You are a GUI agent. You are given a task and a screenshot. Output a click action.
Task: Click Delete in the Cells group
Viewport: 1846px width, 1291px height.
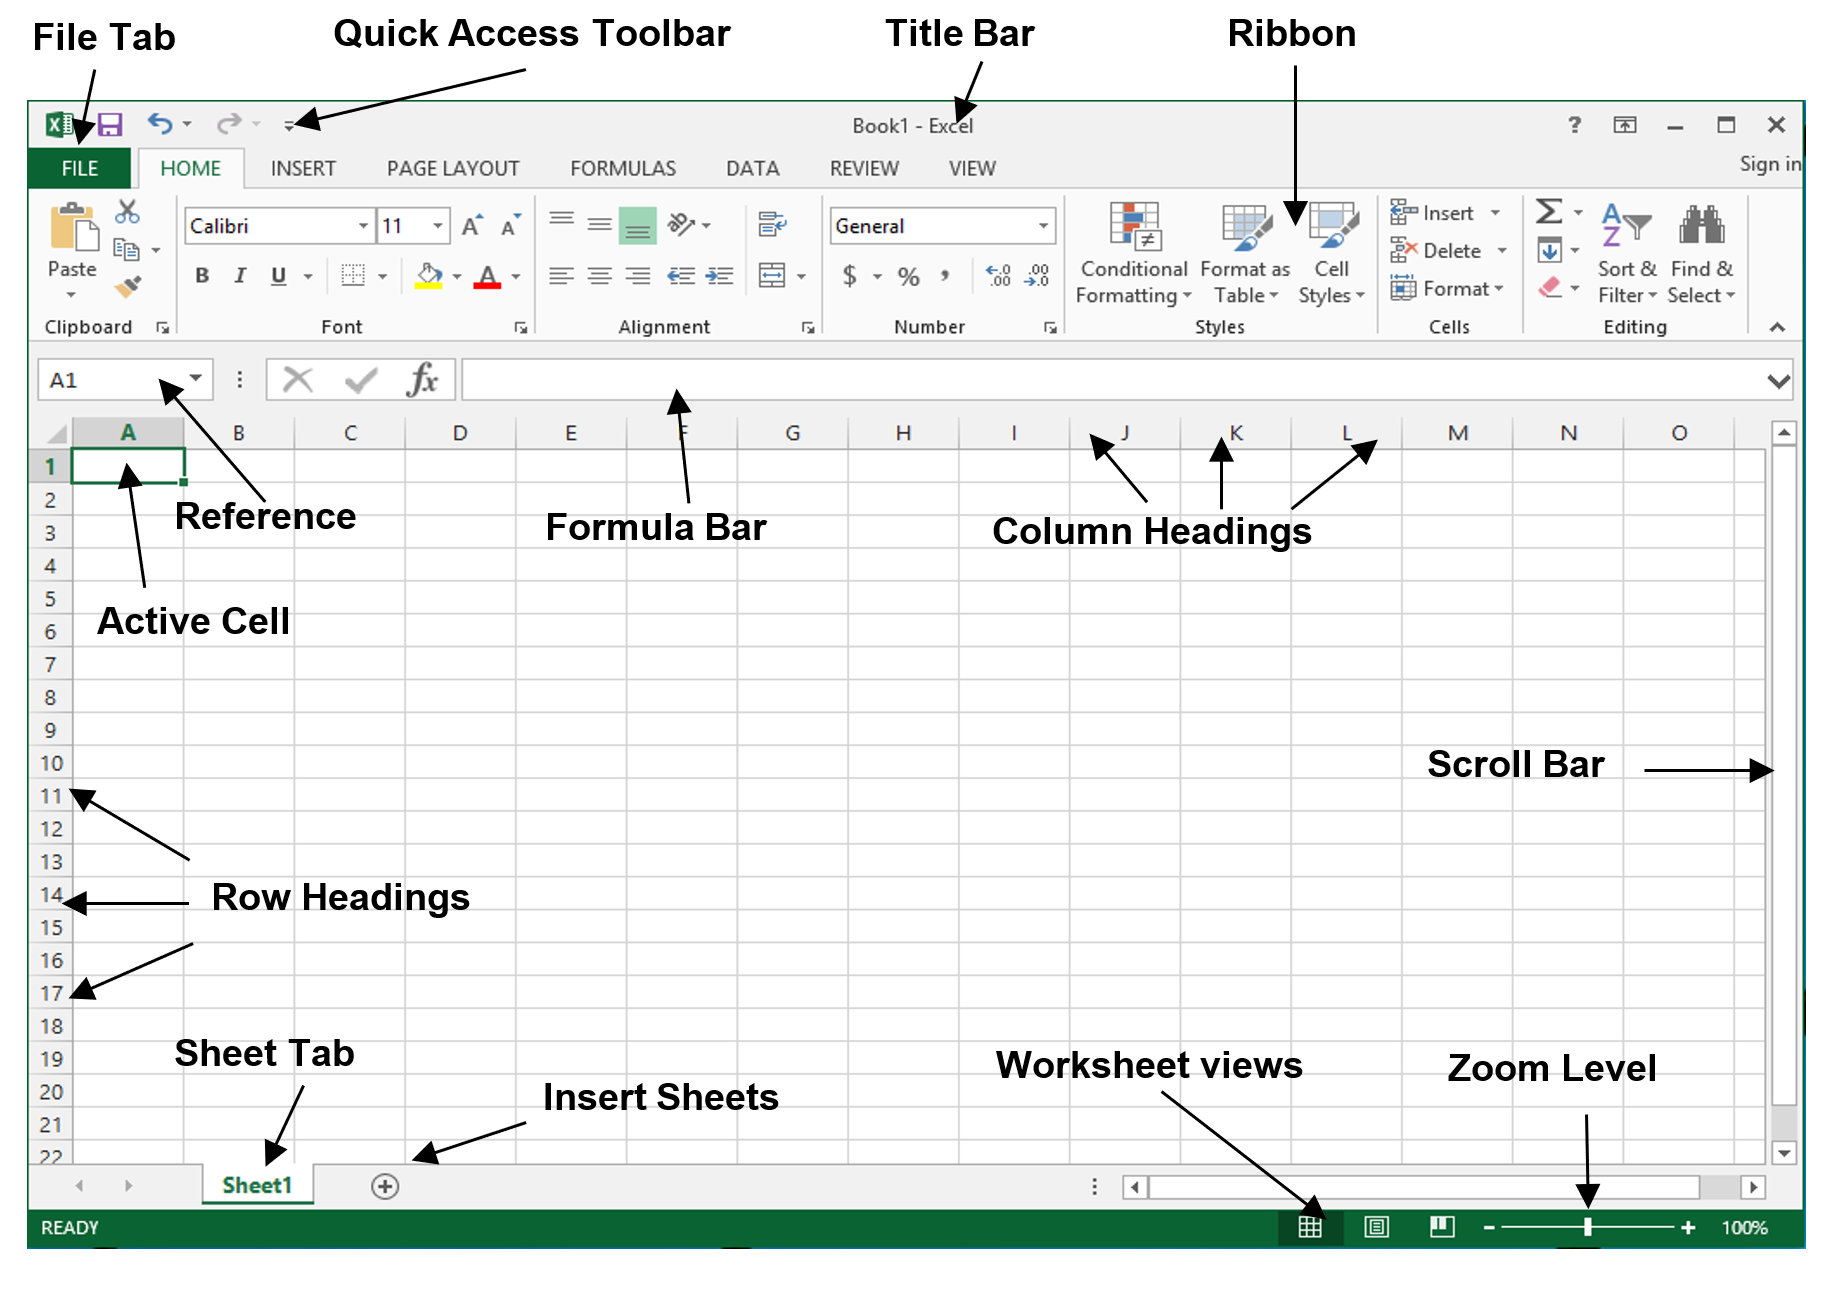pos(1449,251)
